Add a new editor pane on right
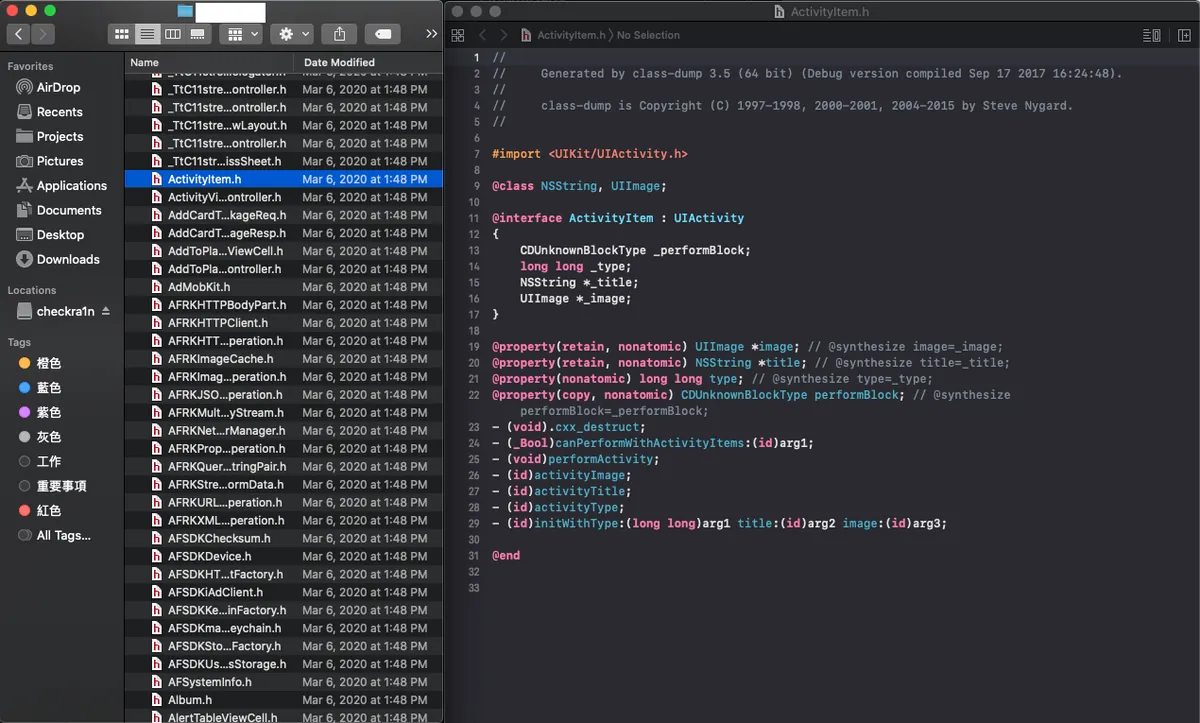This screenshot has width=1200, height=723. 1184,35
